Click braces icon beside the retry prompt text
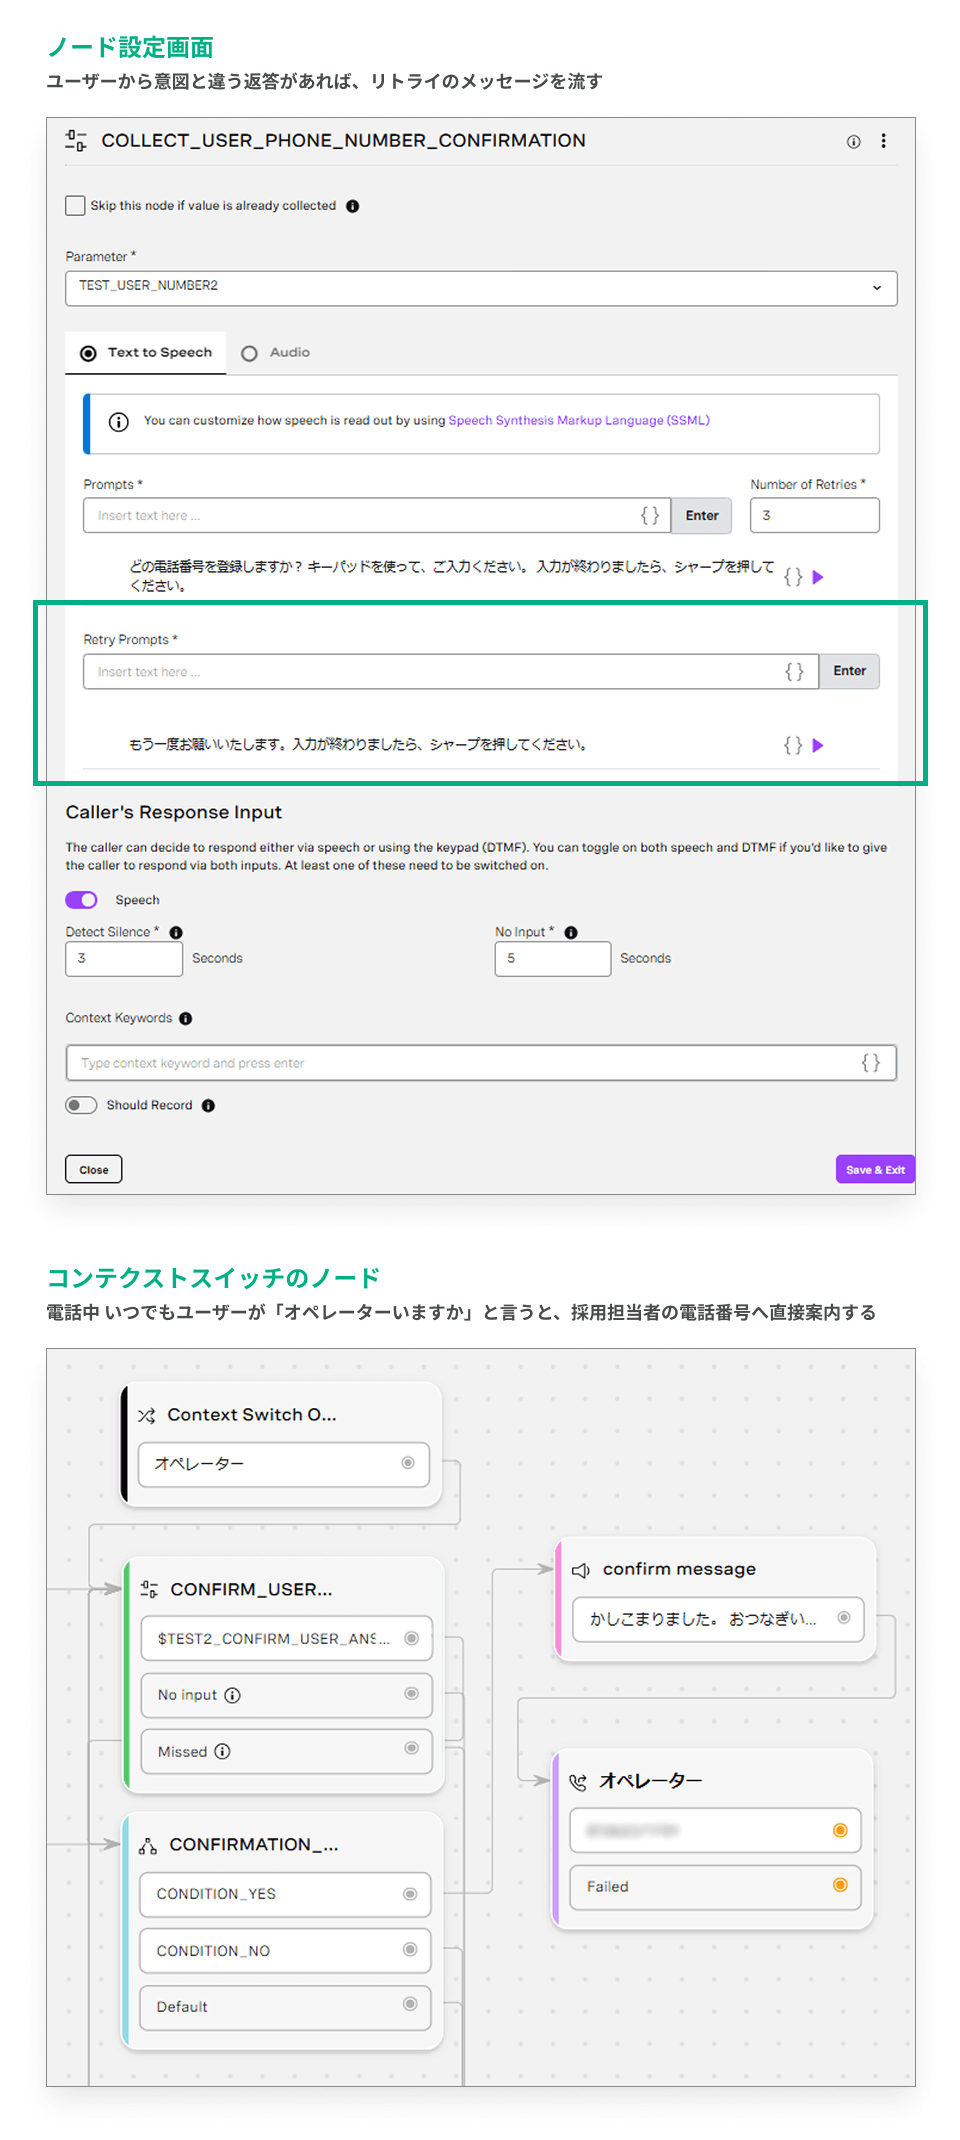 793,745
